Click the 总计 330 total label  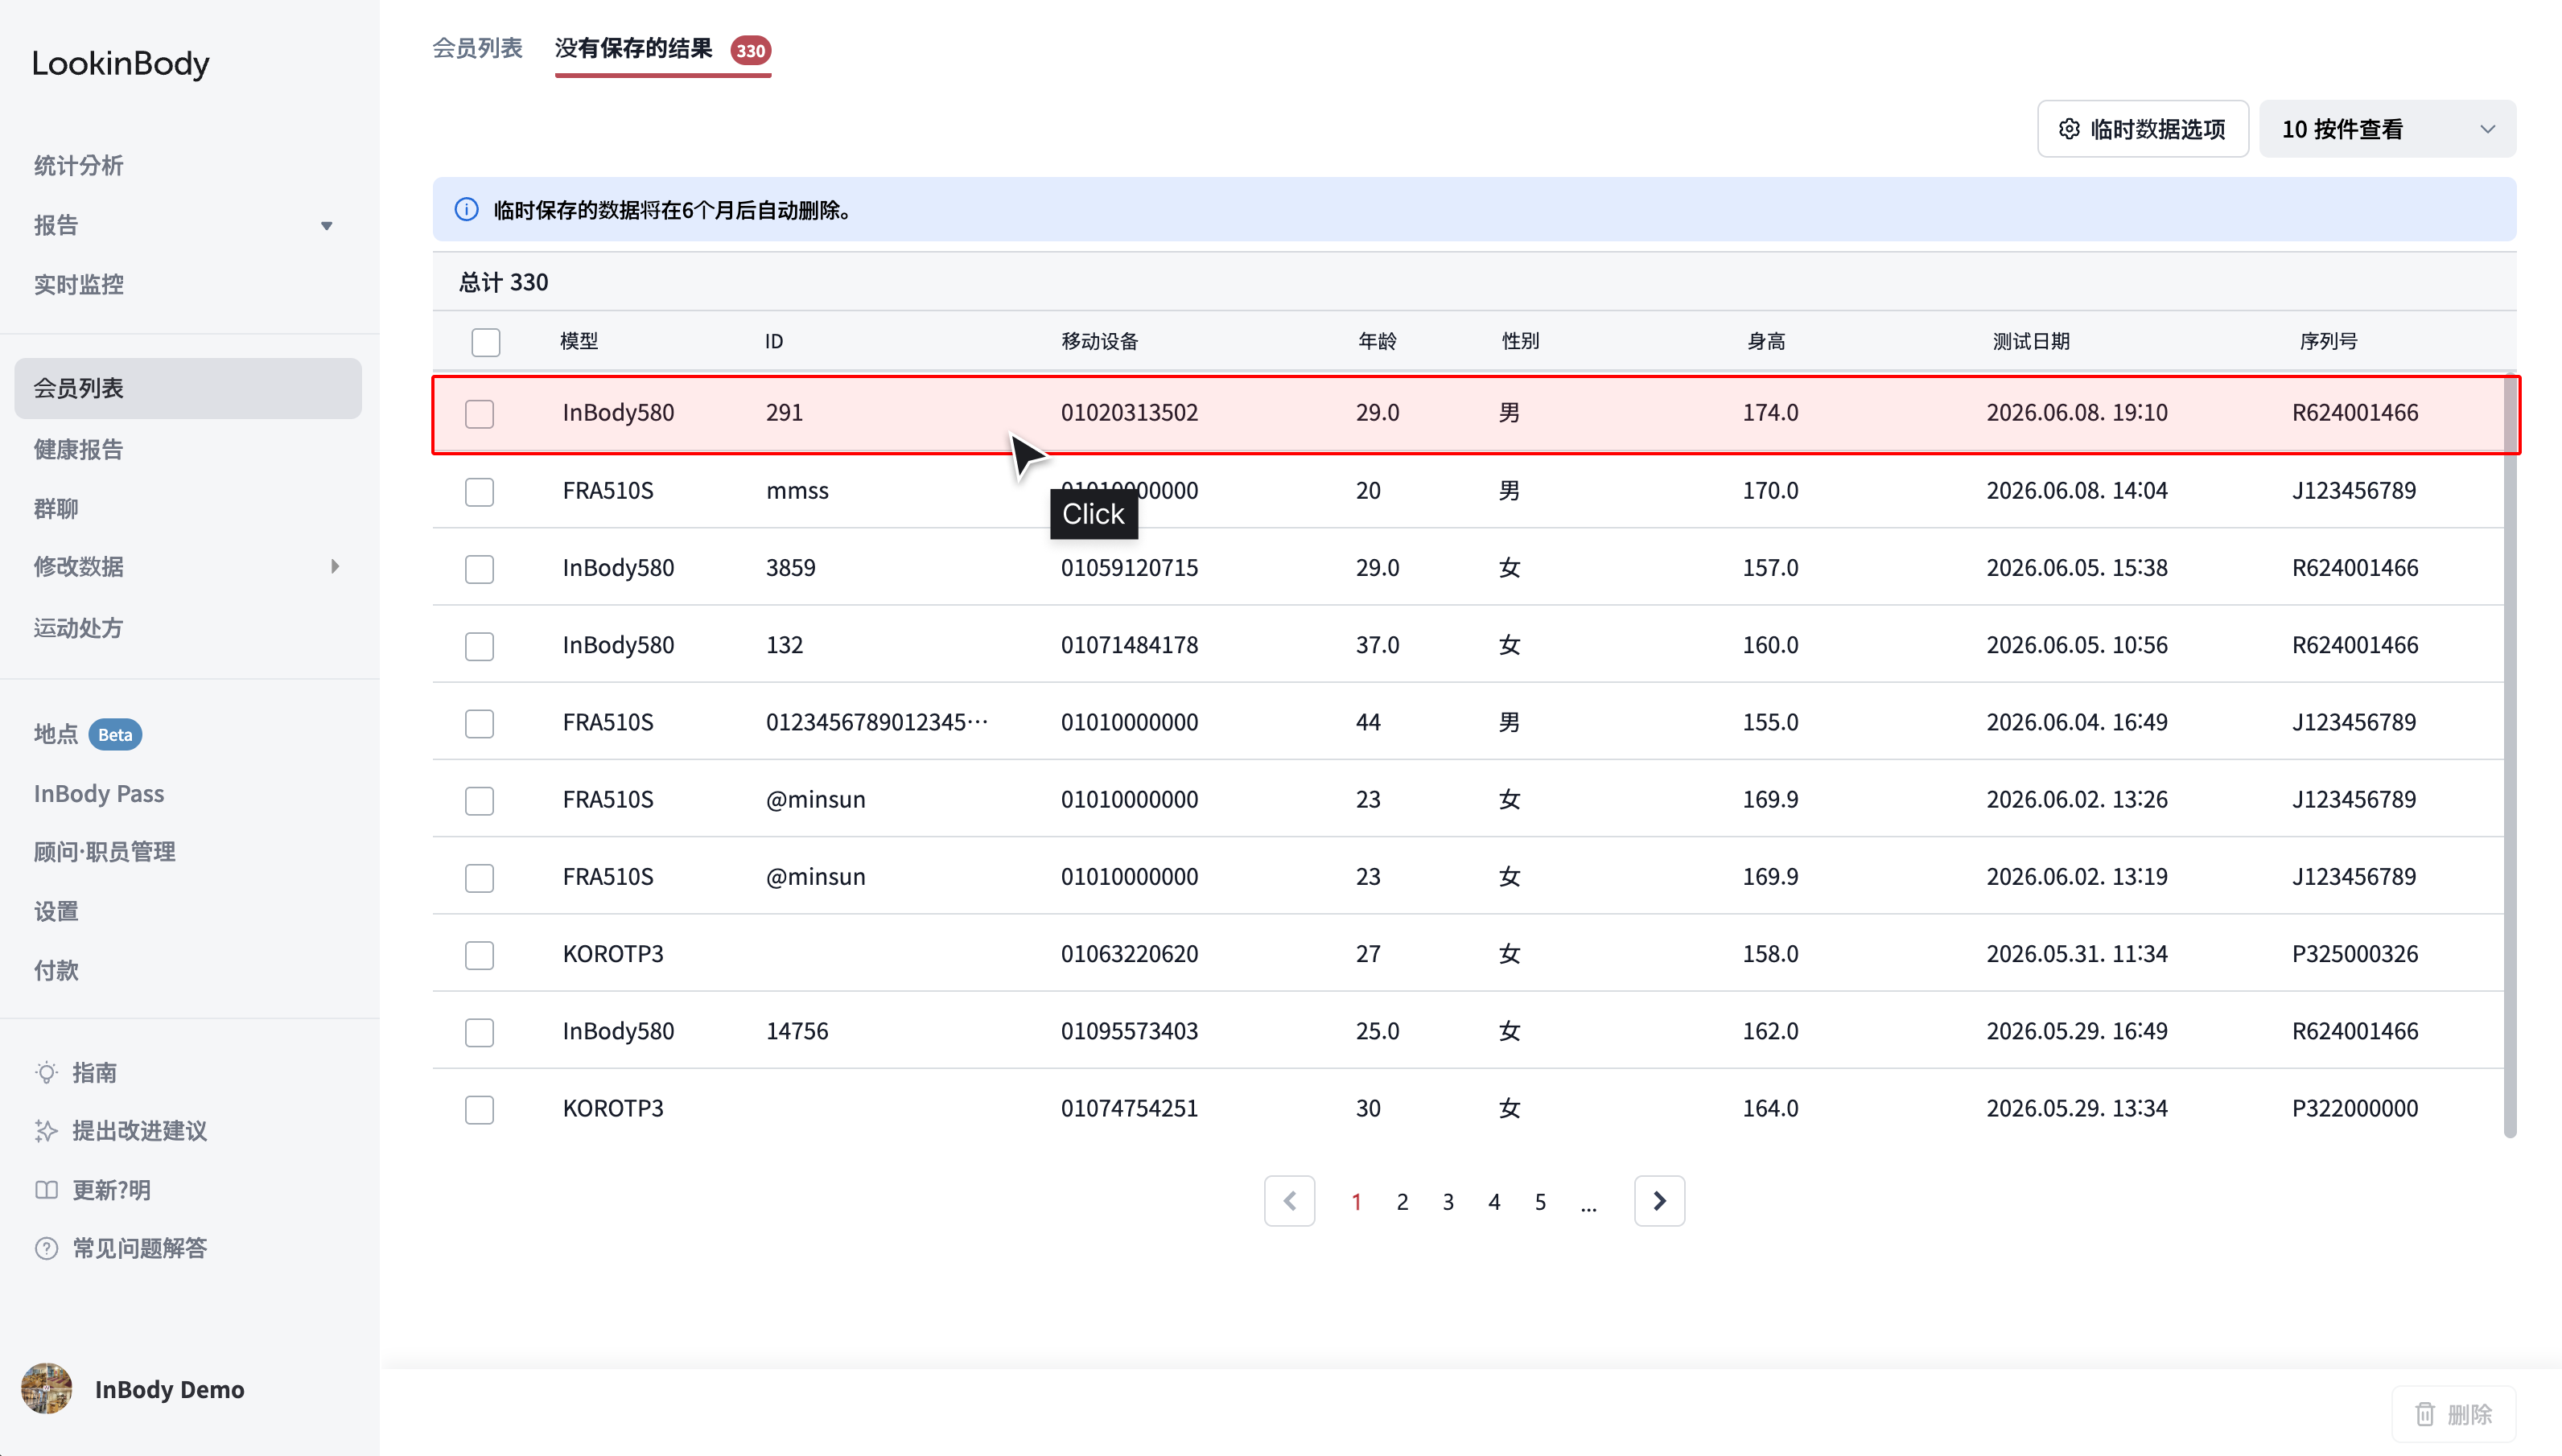pyautogui.click(x=503, y=283)
